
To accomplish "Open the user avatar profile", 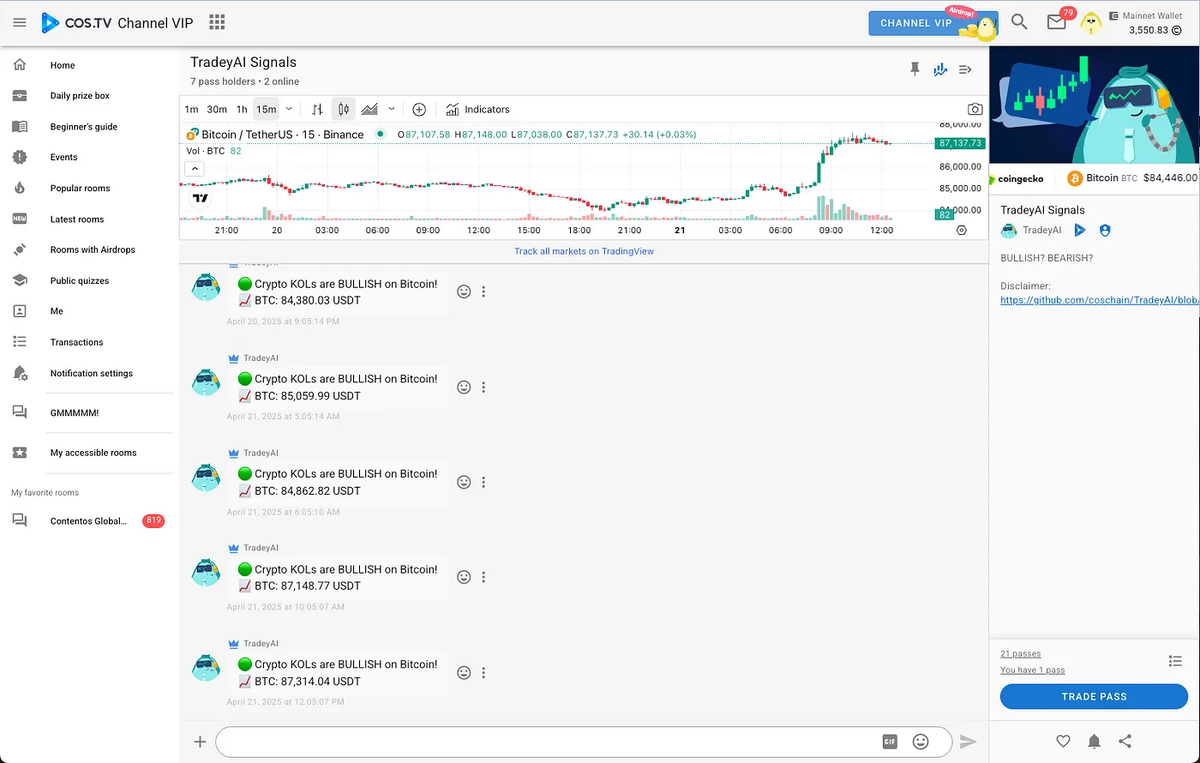I will 1093,23.
